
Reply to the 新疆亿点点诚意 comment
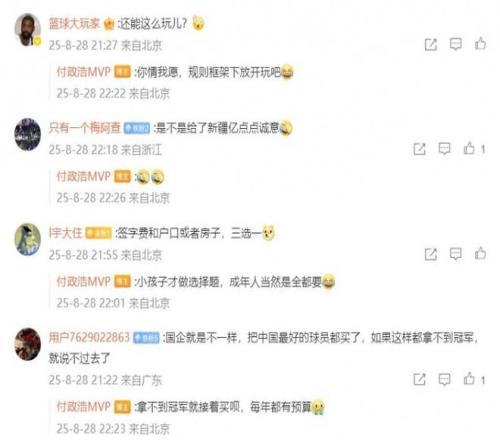click(444, 149)
